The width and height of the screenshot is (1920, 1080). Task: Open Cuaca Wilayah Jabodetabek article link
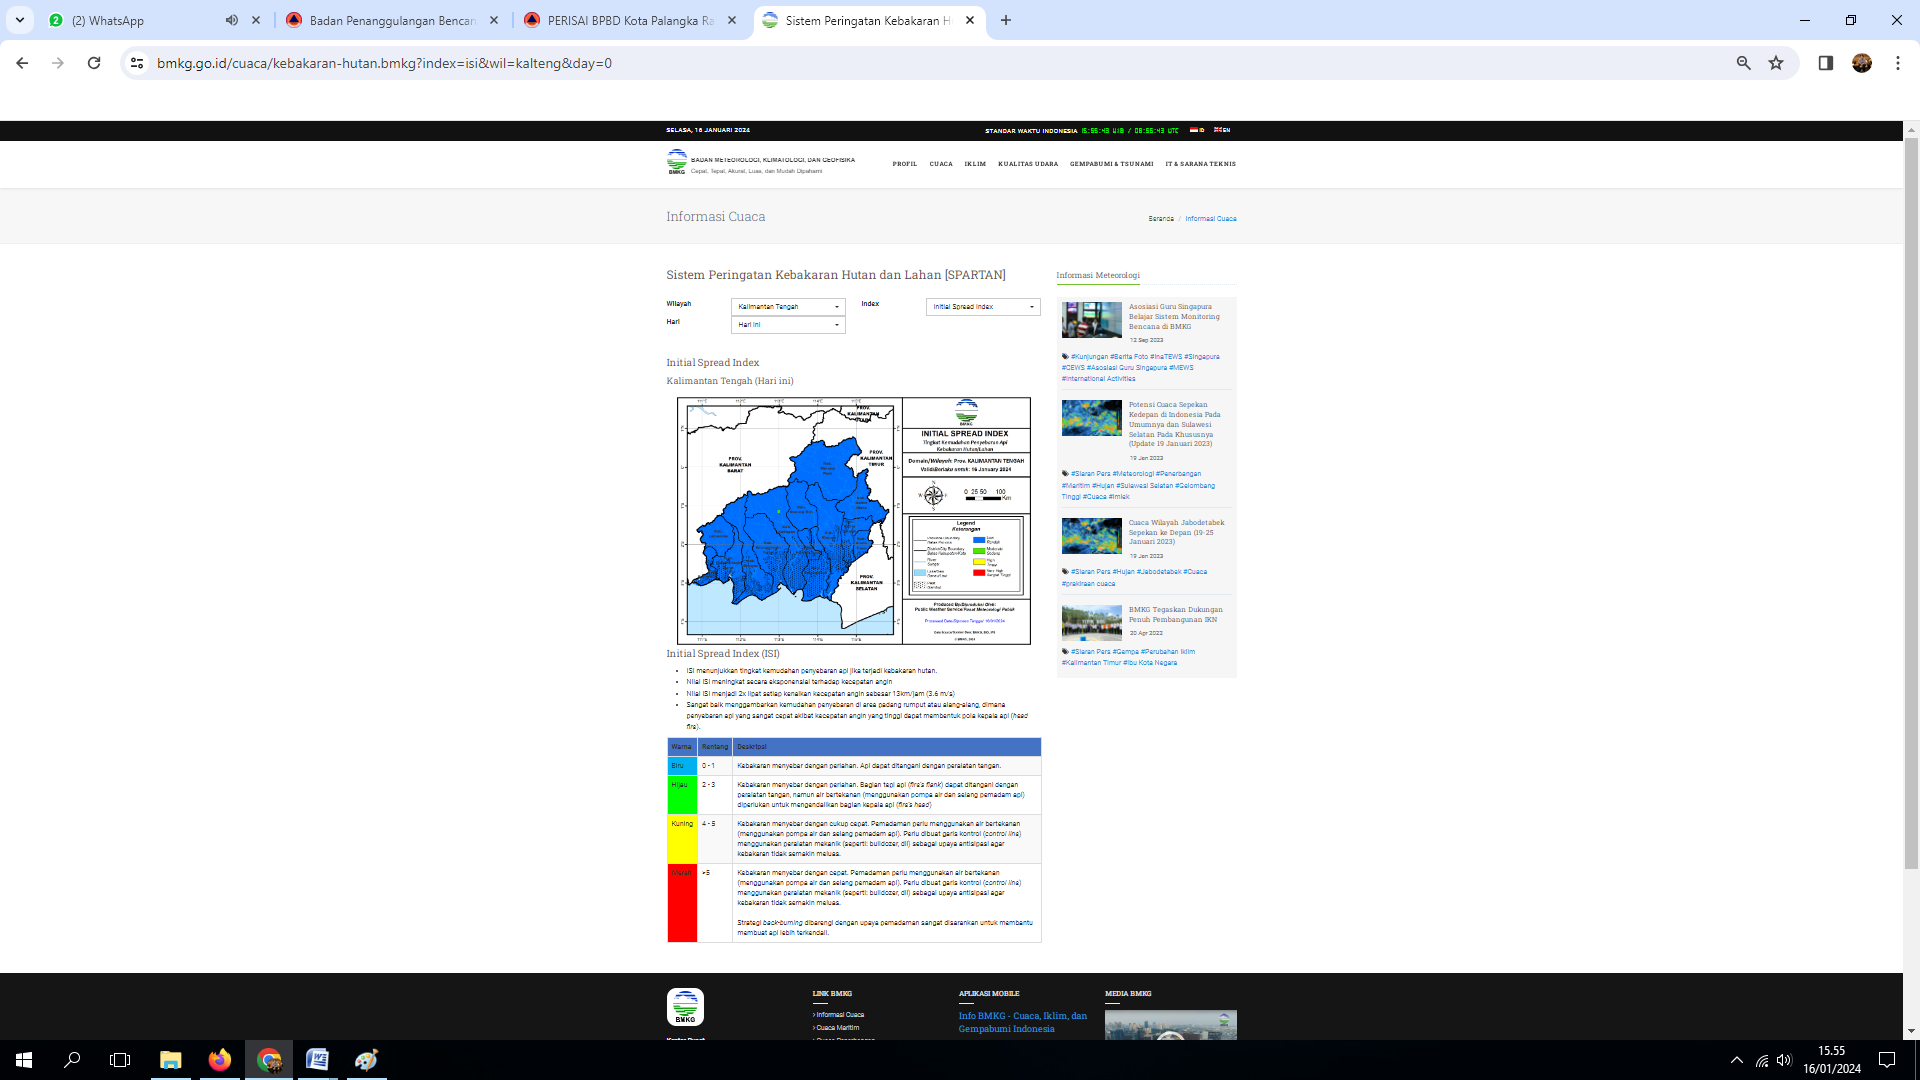[1177, 532]
